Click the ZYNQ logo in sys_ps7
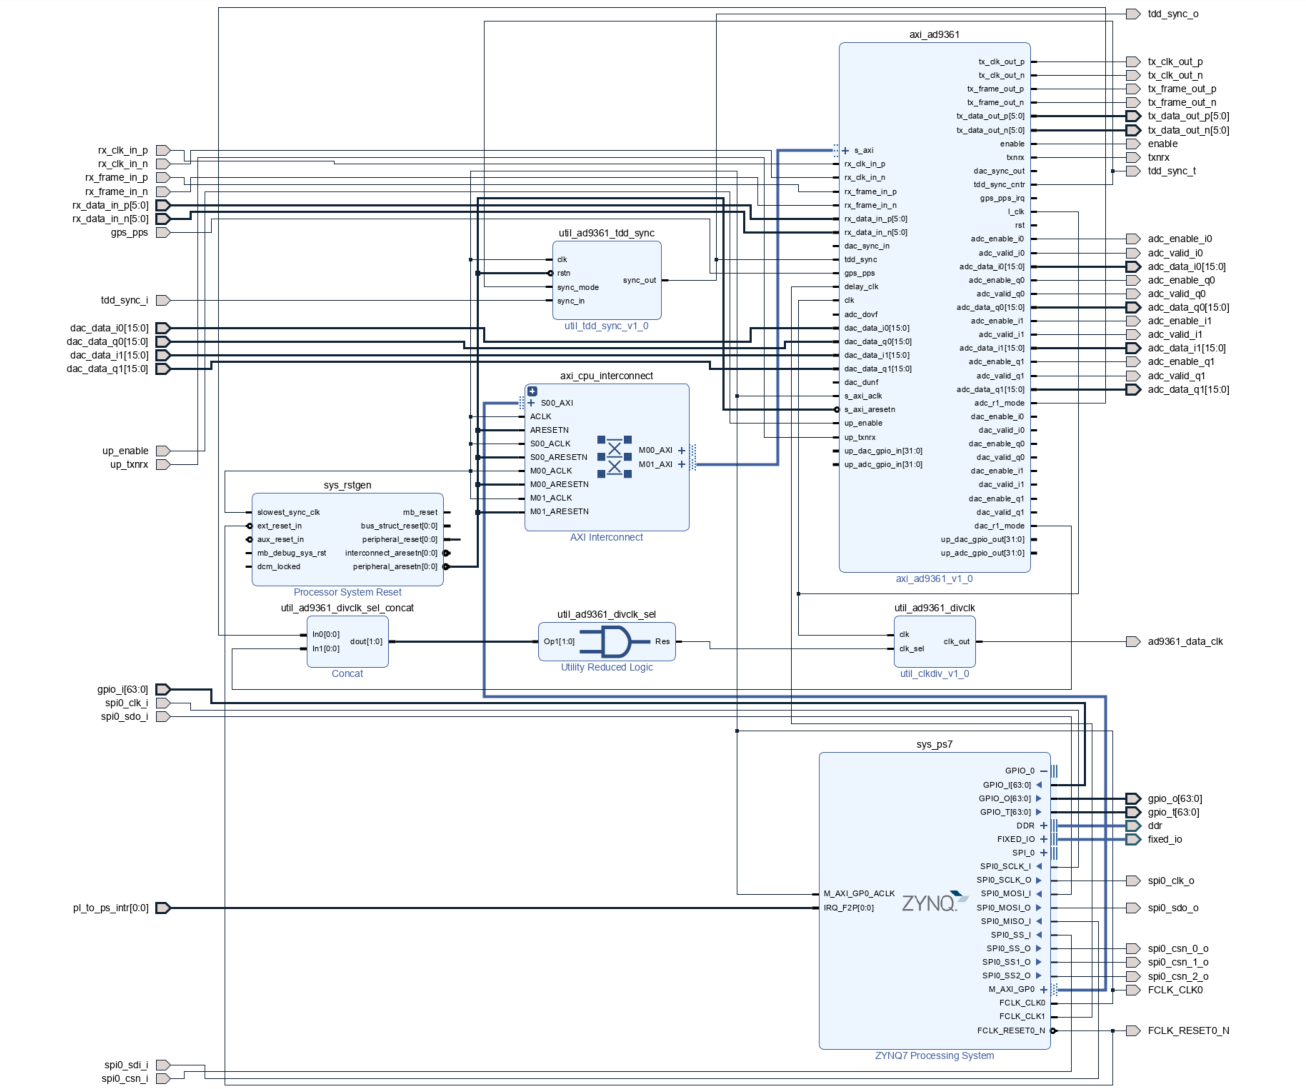Image resolution: width=1306 pixels, height=1089 pixels. pyautogui.click(x=935, y=902)
